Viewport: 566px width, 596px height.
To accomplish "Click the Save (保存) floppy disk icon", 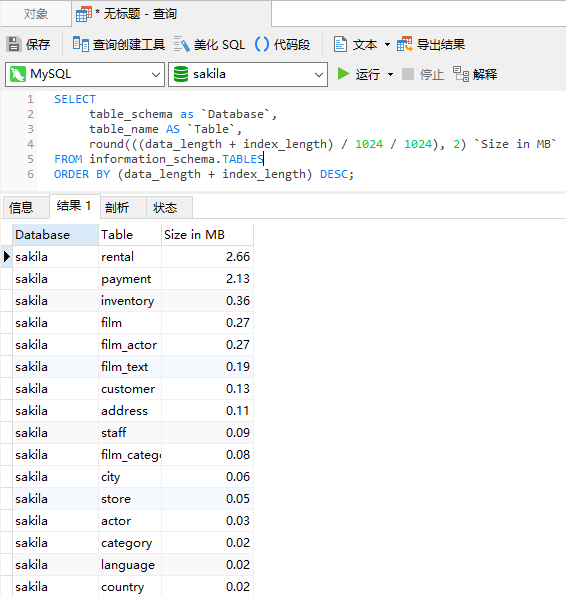I will pos(14,44).
